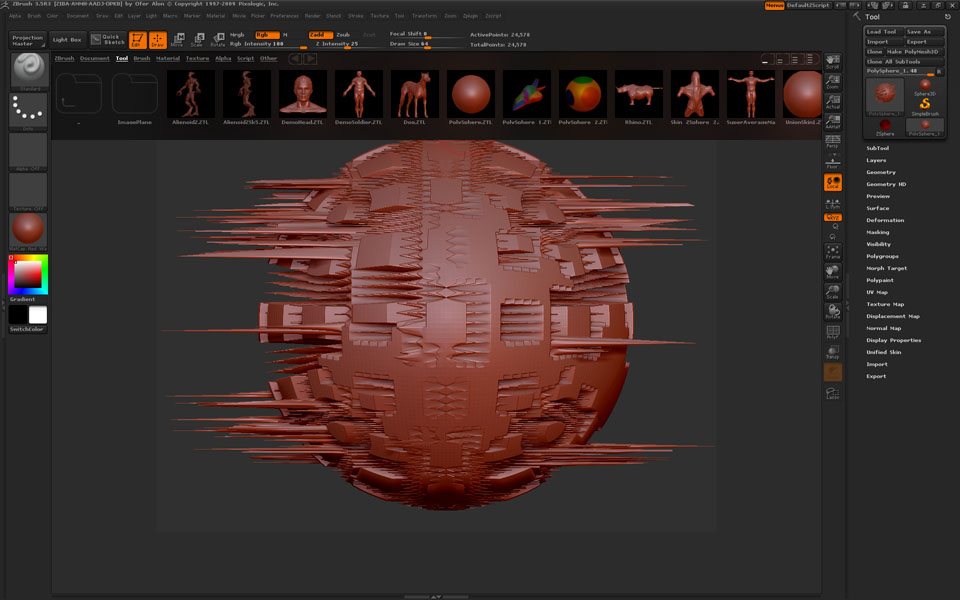Open the stroke type dots picker
The height and width of the screenshot is (600, 960).
pyautogui.click(x=28, y=111)
